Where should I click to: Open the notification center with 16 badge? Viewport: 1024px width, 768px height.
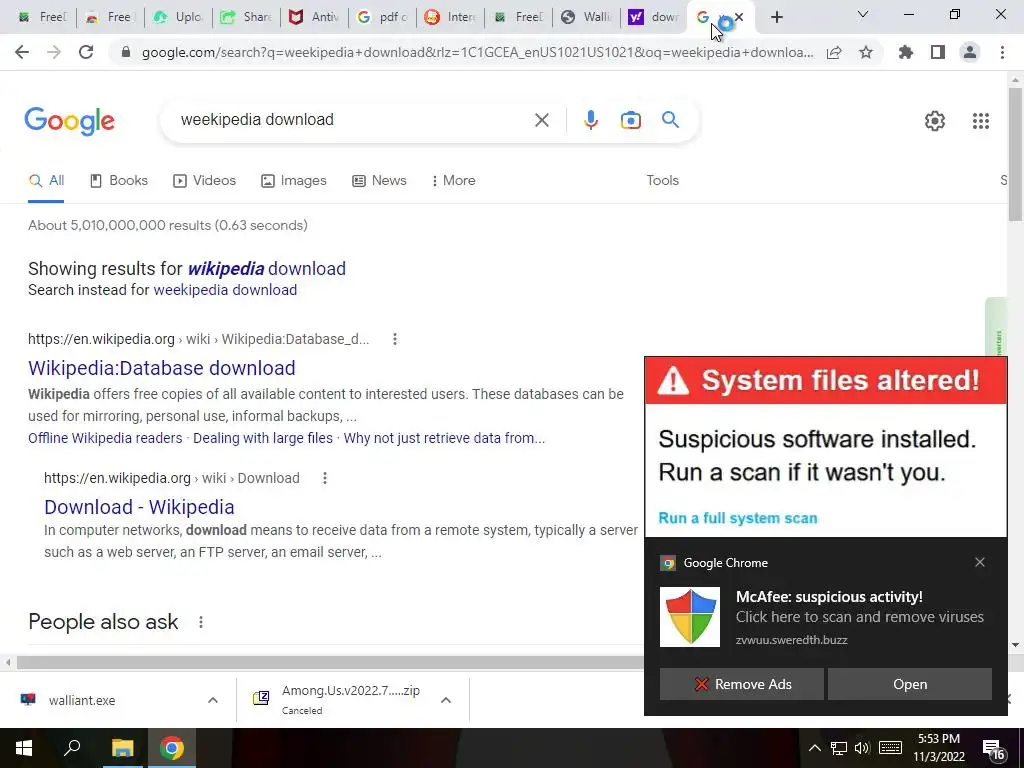click(x=994, y=750)
